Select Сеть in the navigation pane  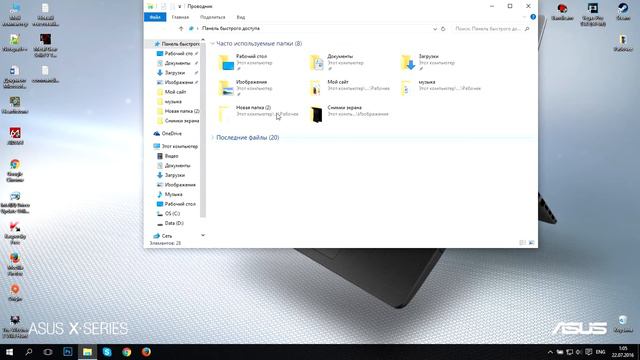(163, 236)
